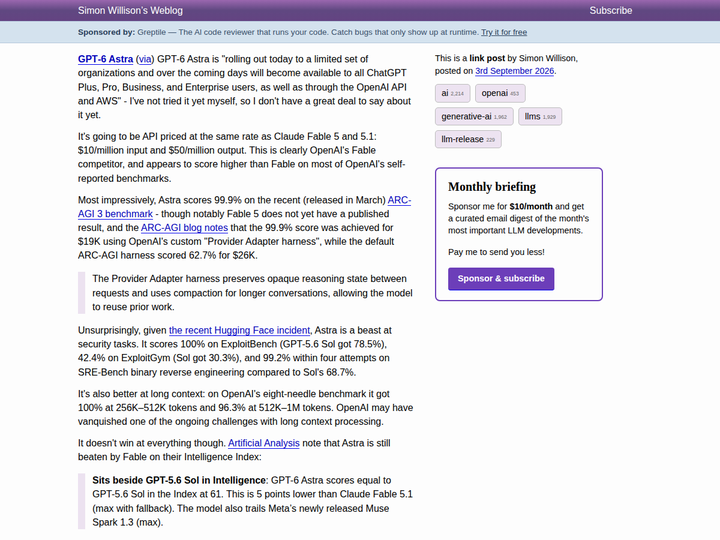Click the 'link post' bold text
The height and width of the screenshot is (540, 720).
(x=487, y=58)
